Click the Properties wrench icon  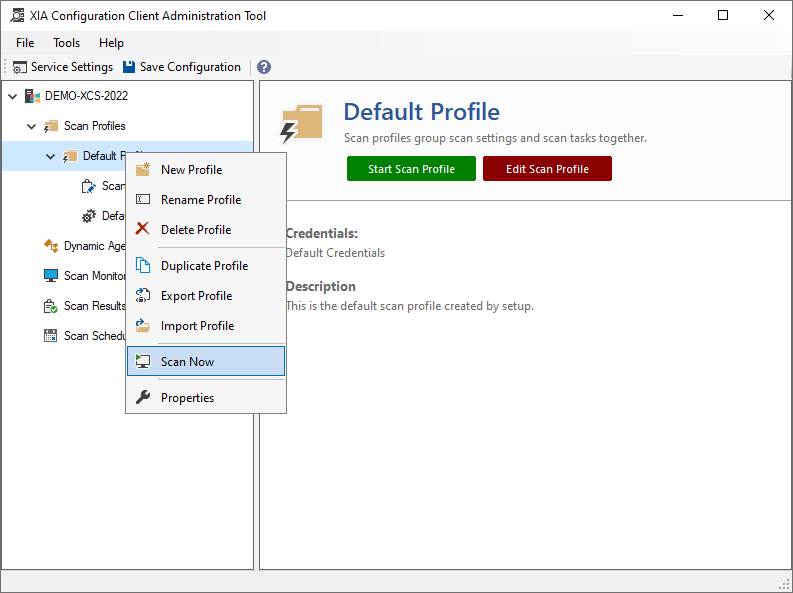143,397
